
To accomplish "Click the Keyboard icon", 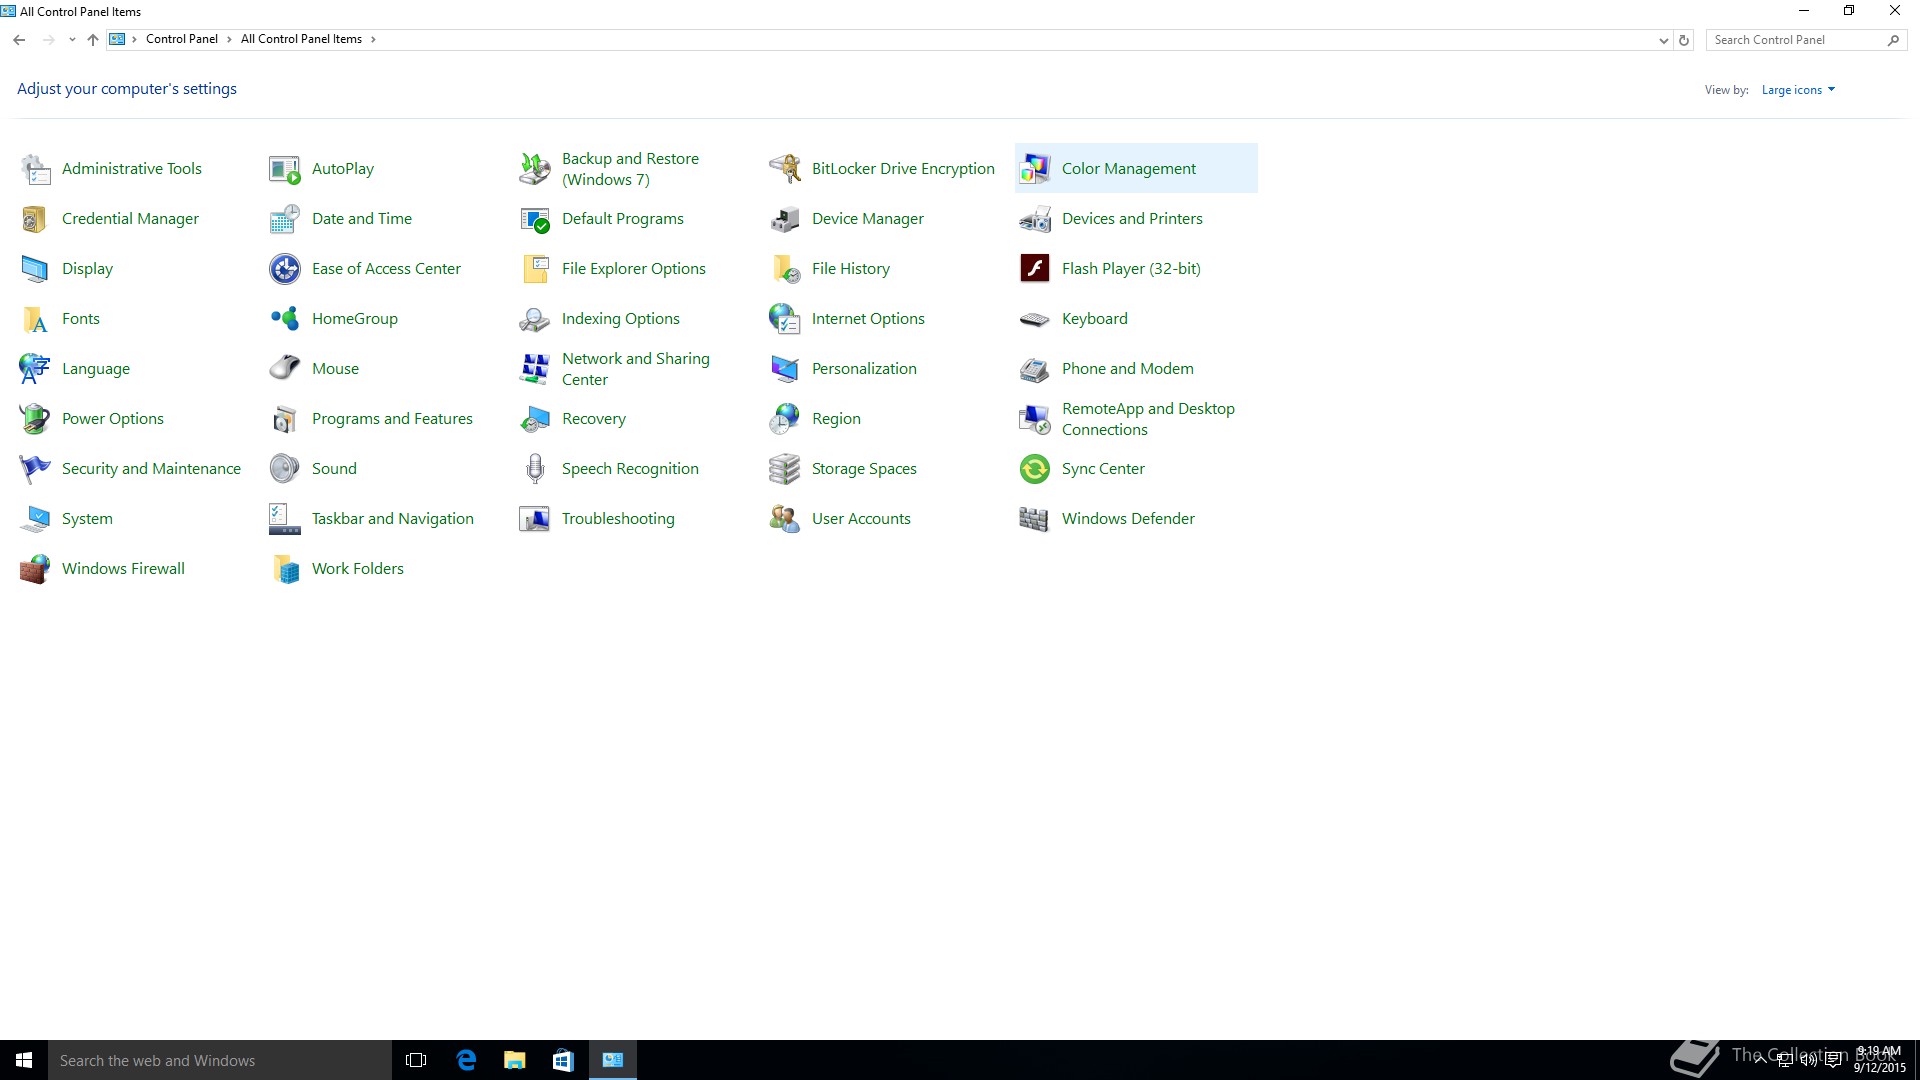I will [x=1035, y=319].
